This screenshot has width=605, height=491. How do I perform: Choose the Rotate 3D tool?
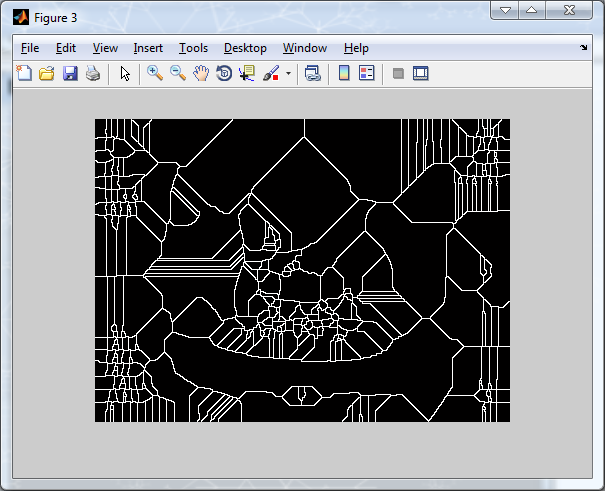[x=224, y=73]
